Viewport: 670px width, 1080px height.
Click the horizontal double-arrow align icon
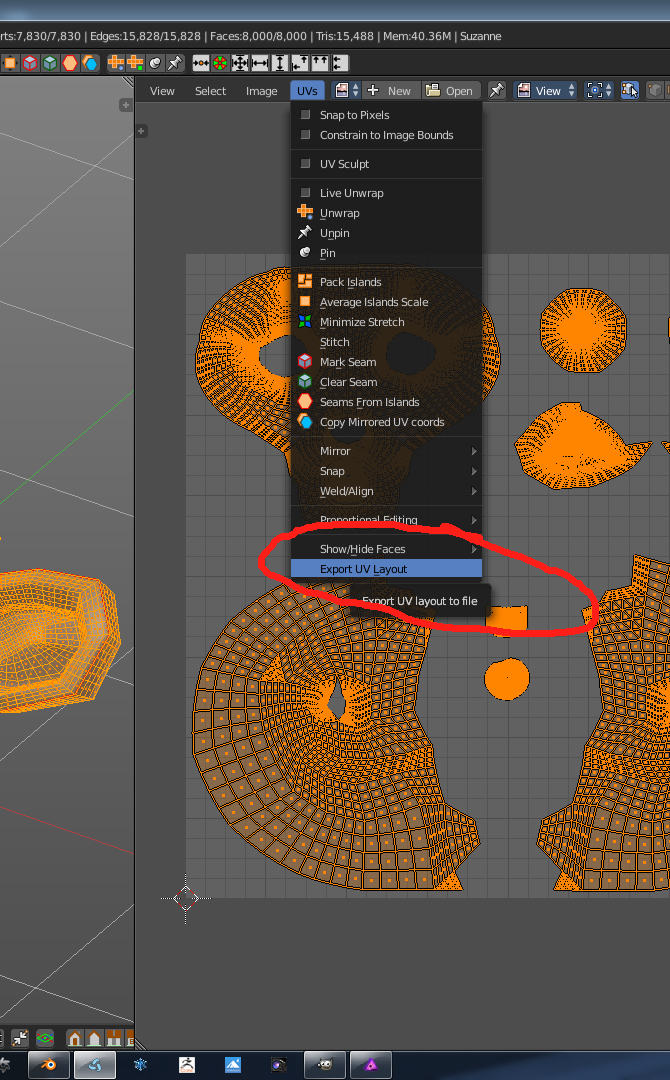point(260,63)
